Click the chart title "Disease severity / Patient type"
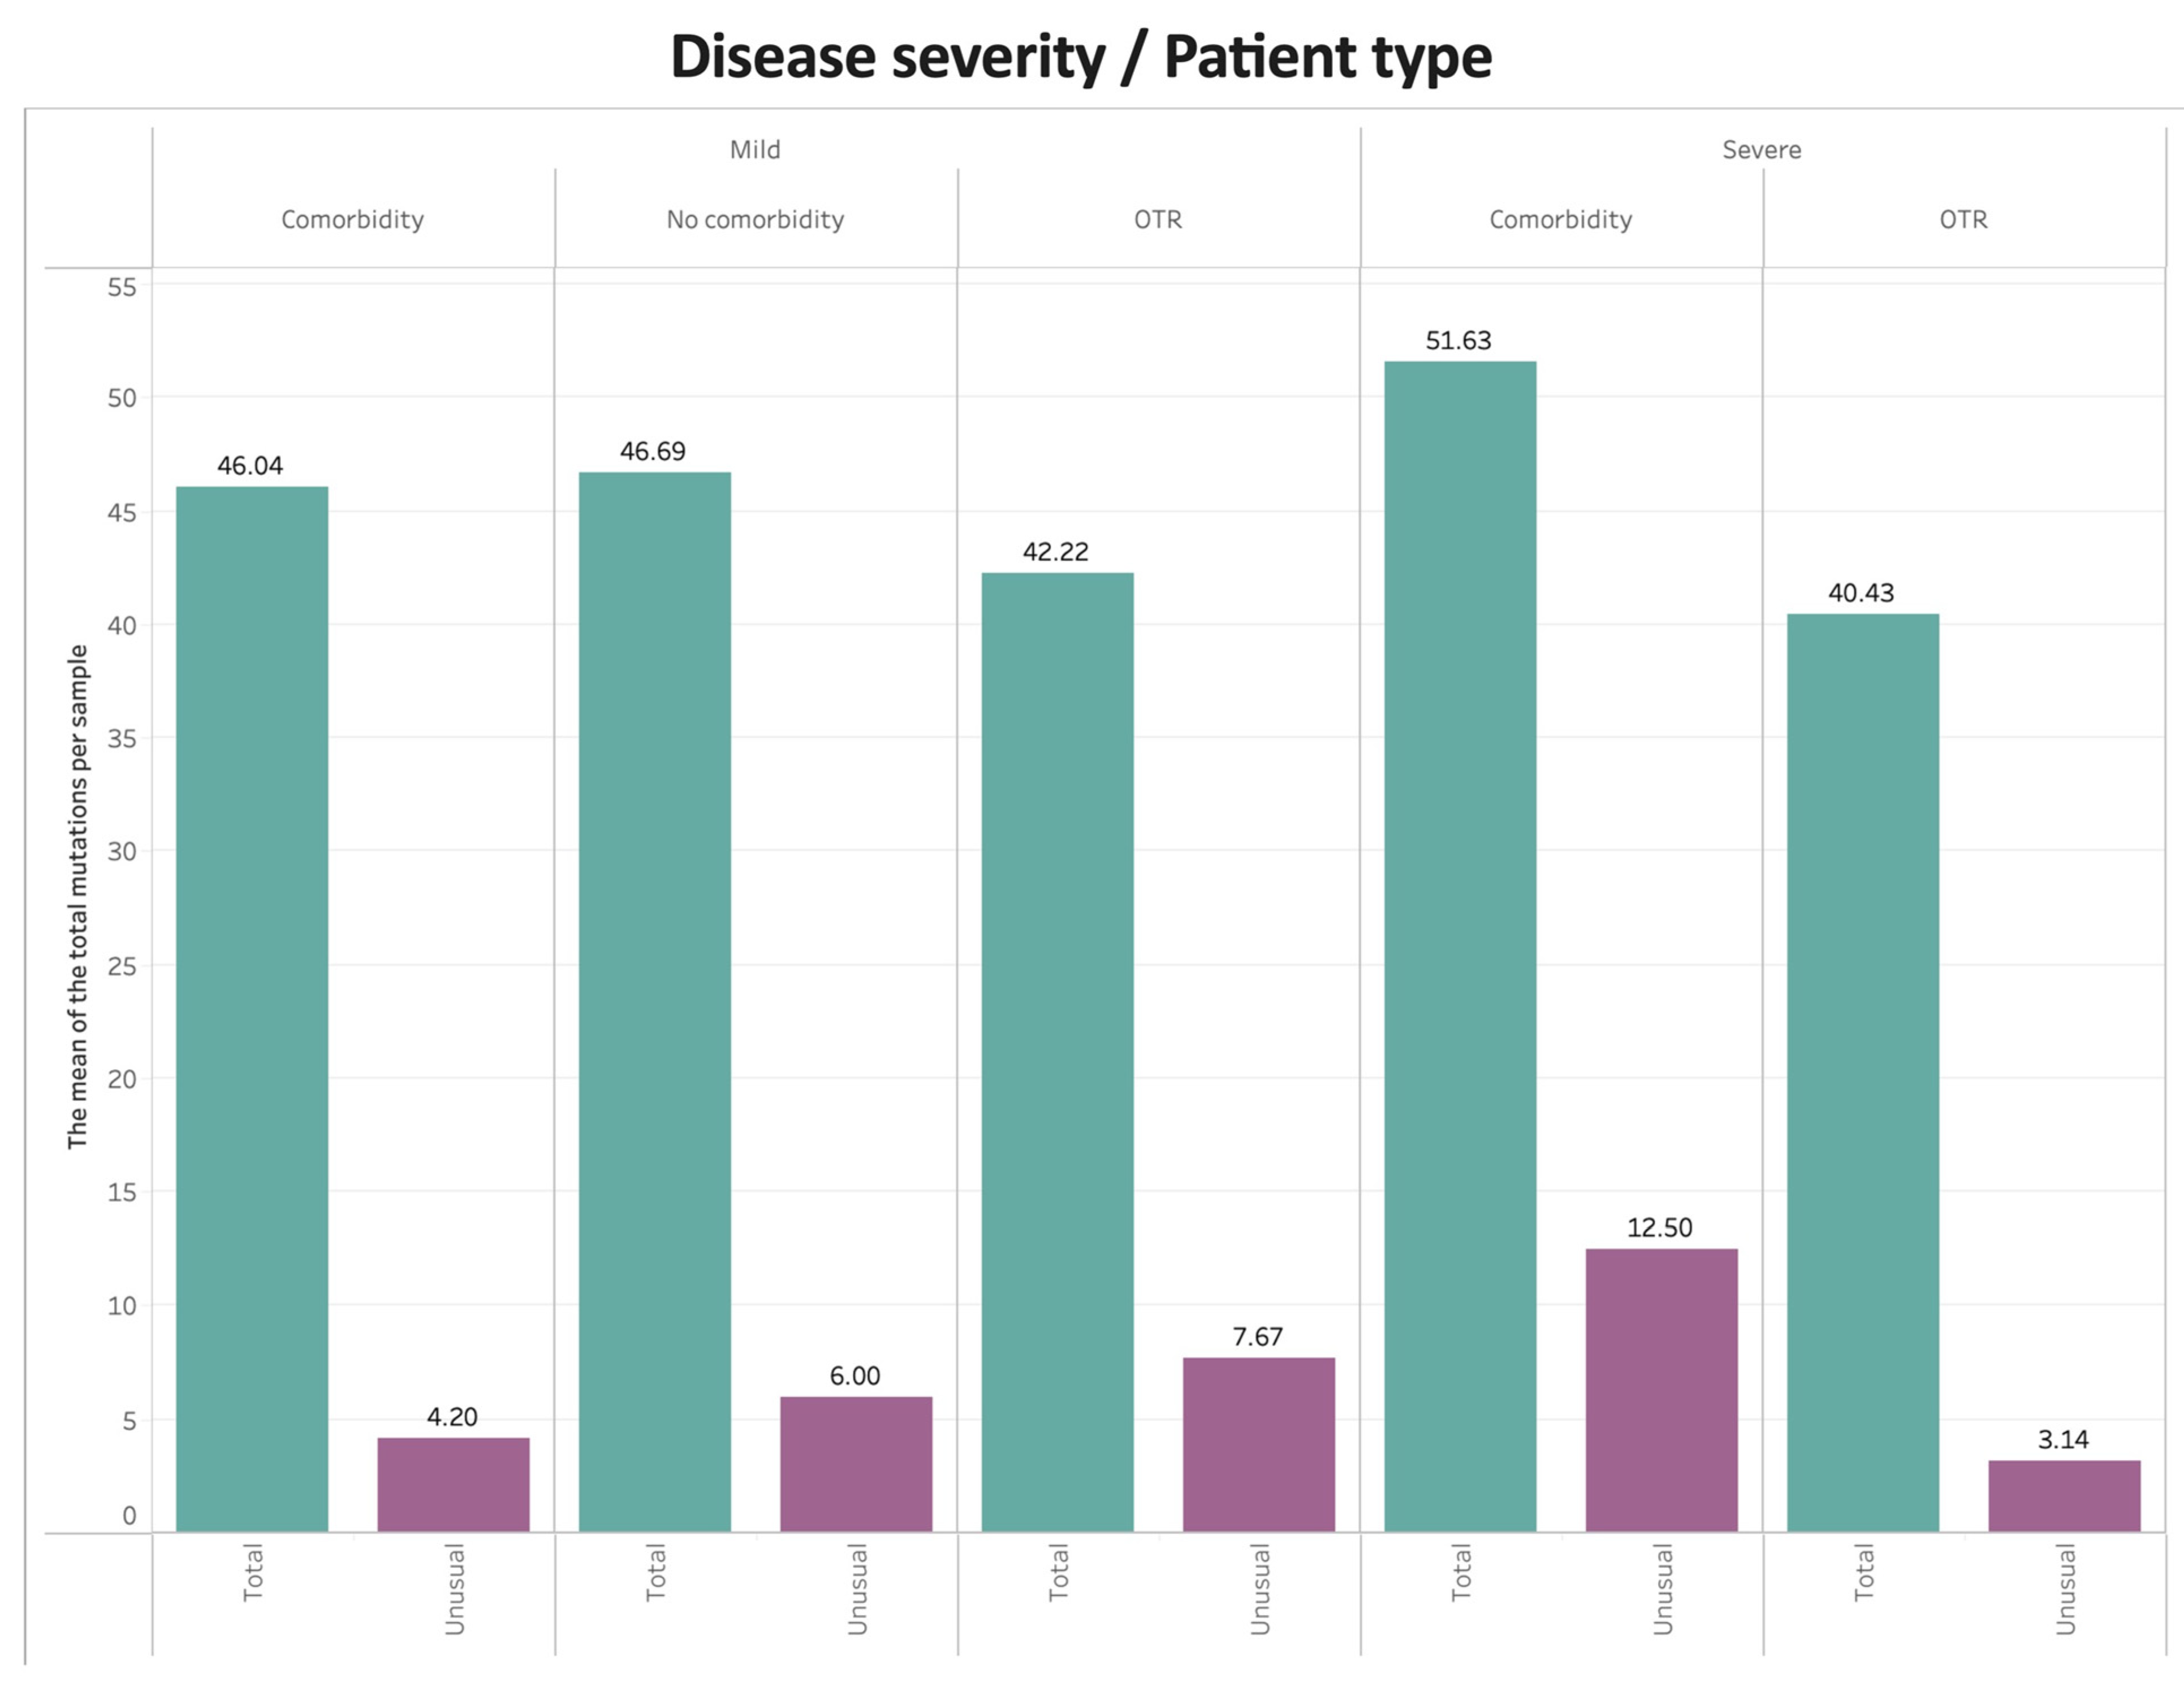This screenshot has width=2184, height=1687. tap(1081, 57)
